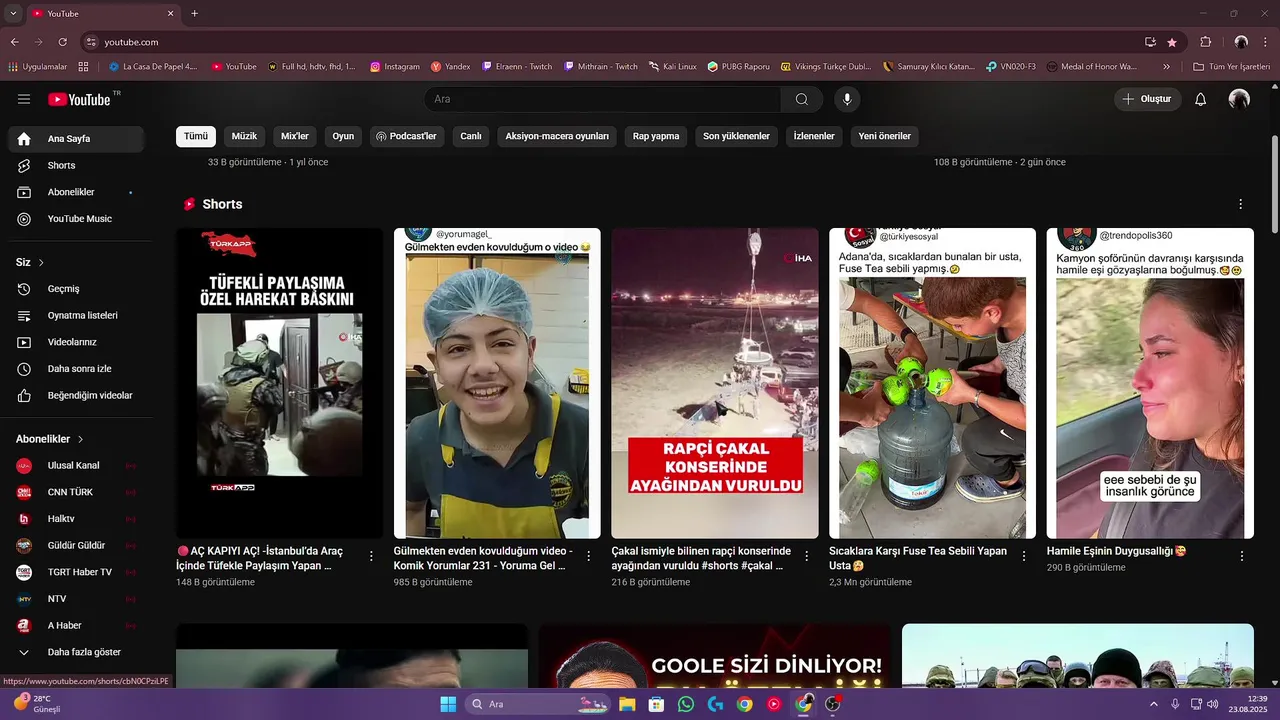
Task: Select the Yeni öneriler chip
Action: click(884, 136)
